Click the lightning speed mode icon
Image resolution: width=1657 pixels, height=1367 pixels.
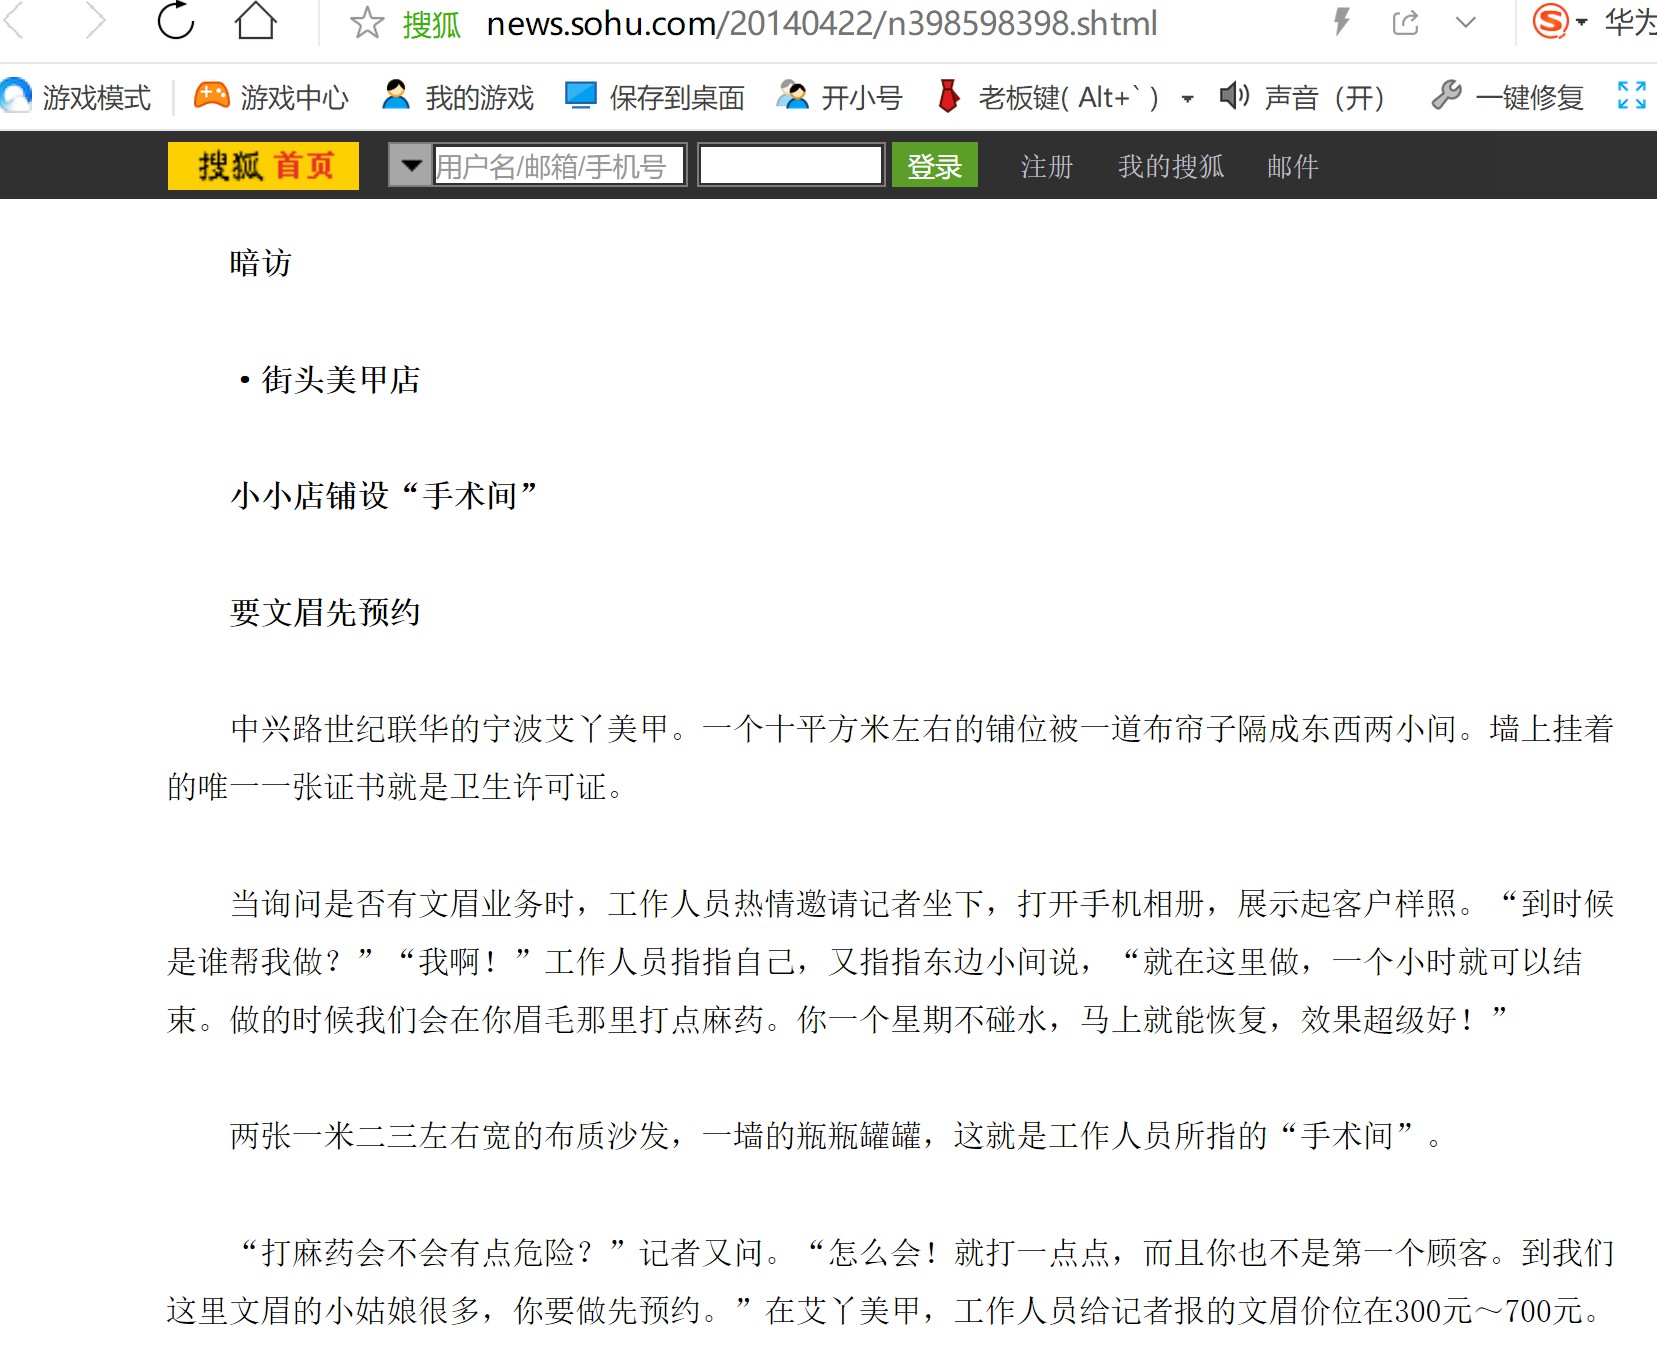(x=1342, y=22)
